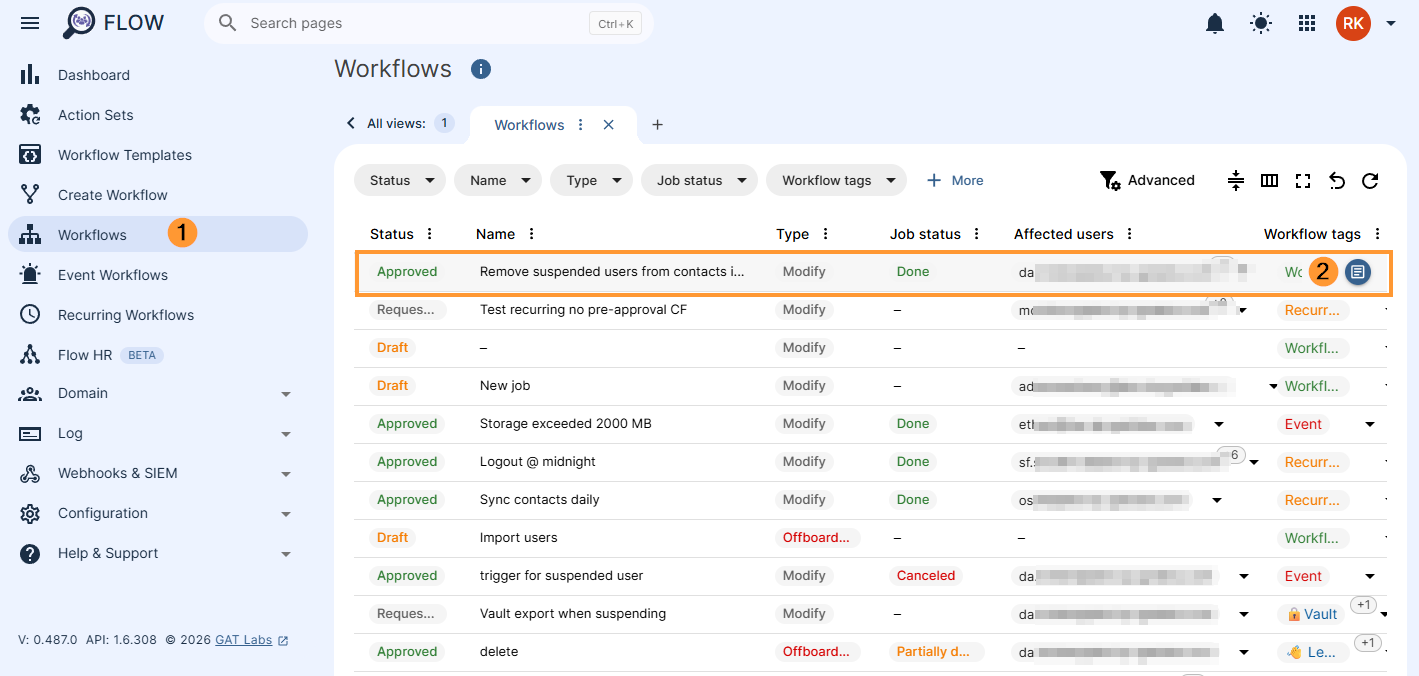This screenshot has height=676, width=1419.
Task: Go back to All views
Action: (398, 123)
